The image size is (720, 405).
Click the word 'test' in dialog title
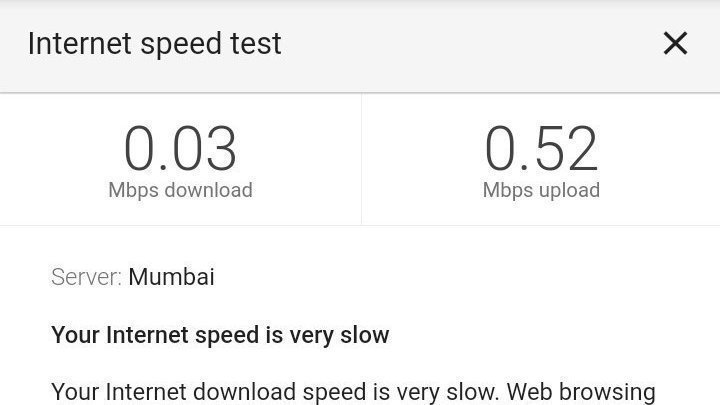256,44
